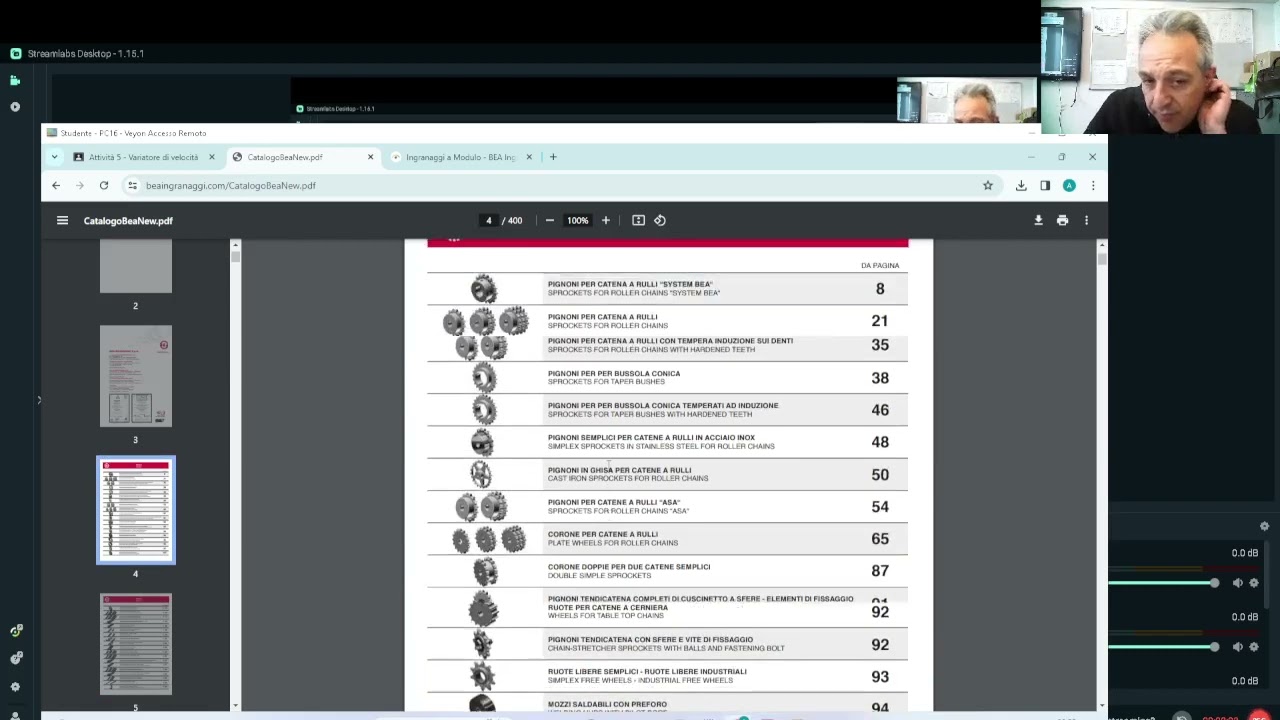Click Streamlabs Desktop window title logo
The image size is (1280, 720).
15,53
